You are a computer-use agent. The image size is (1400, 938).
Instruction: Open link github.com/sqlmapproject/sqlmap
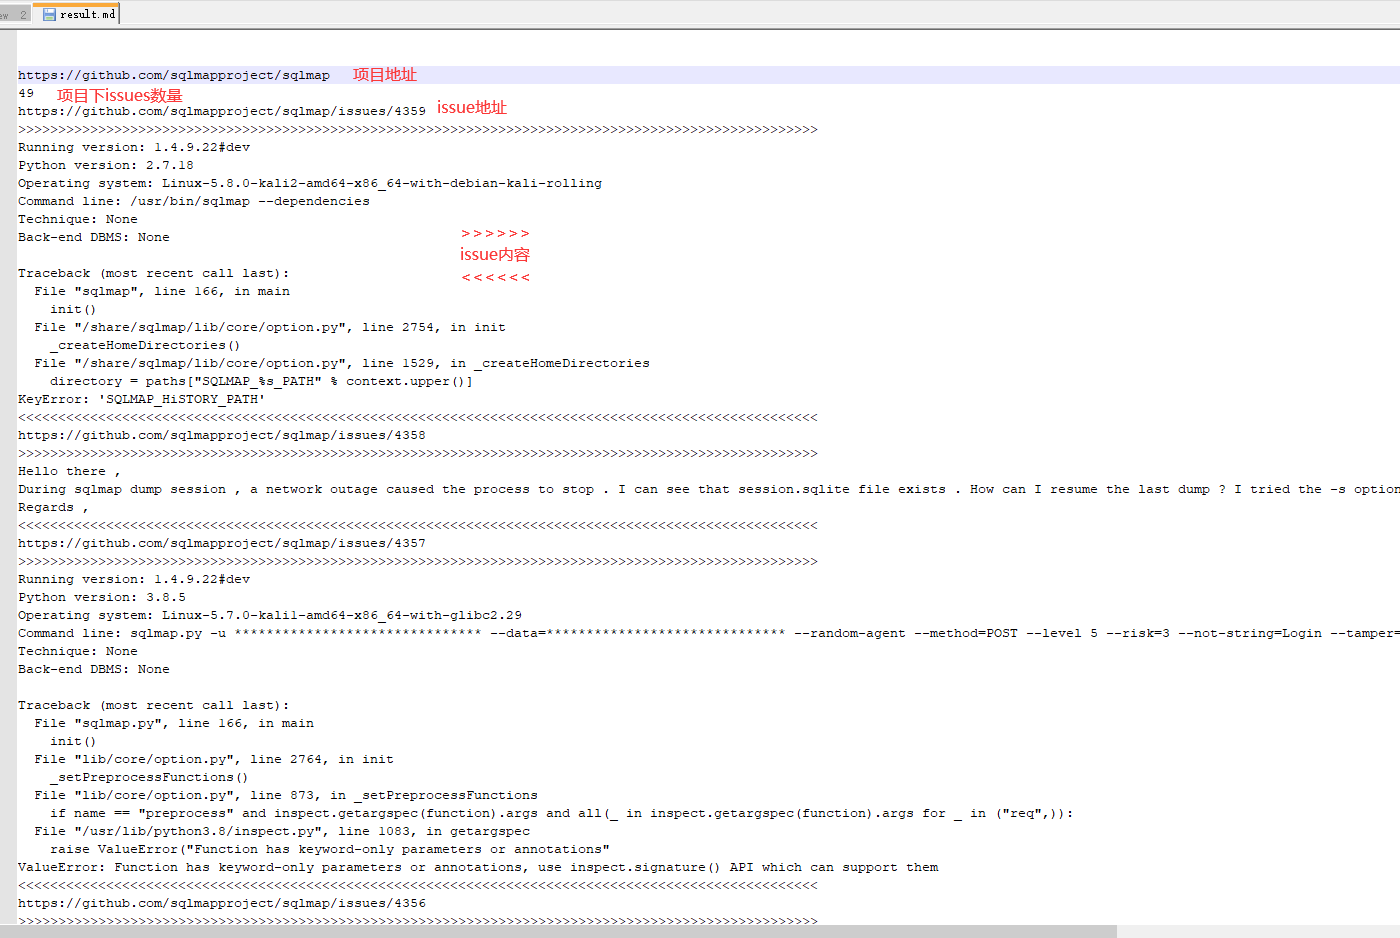click(172, 74)
